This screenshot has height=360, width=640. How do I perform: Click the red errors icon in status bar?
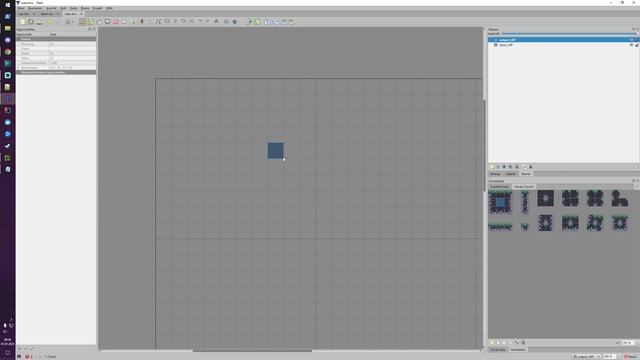click(27, 356)
